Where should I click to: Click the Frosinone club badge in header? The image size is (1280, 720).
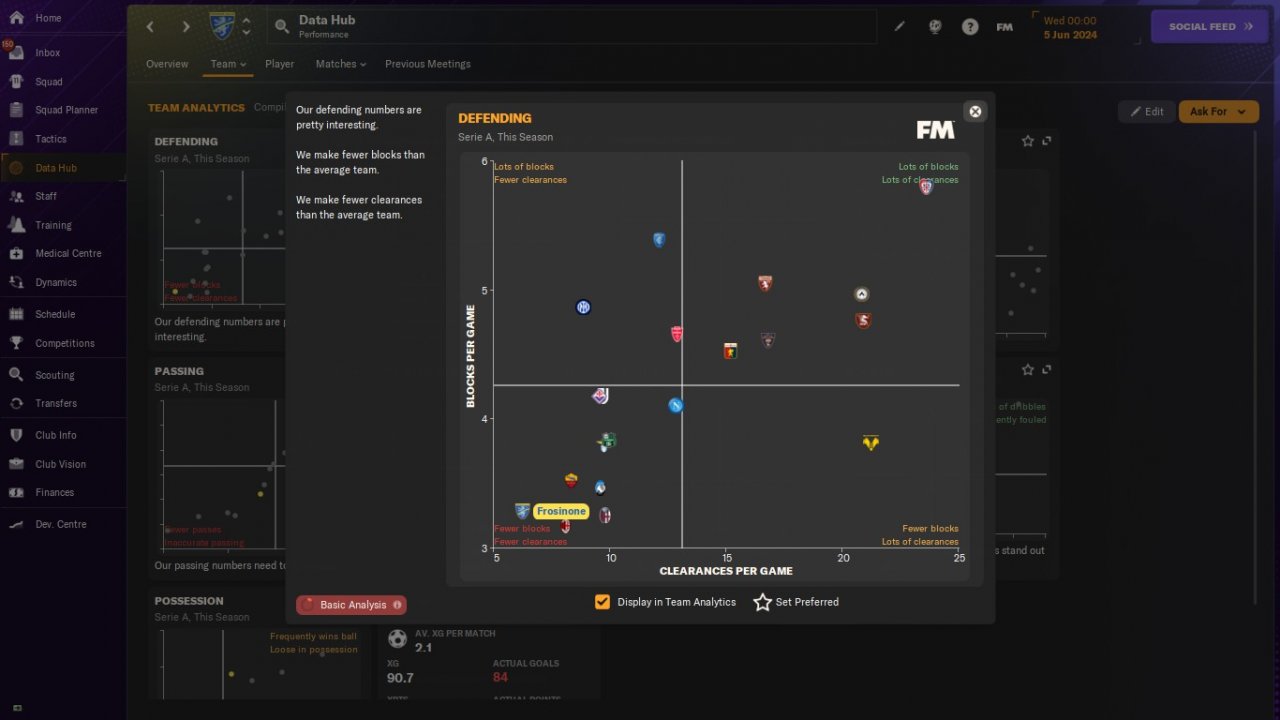tap(222, 26)
